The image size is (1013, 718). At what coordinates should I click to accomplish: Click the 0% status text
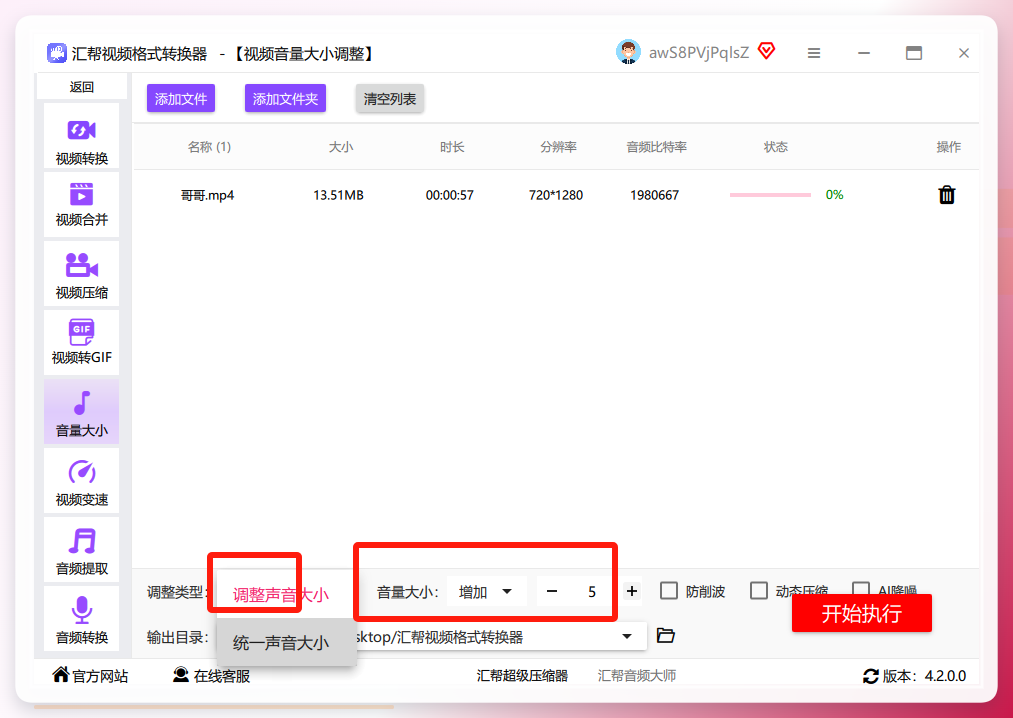click(x=835, y=195)
